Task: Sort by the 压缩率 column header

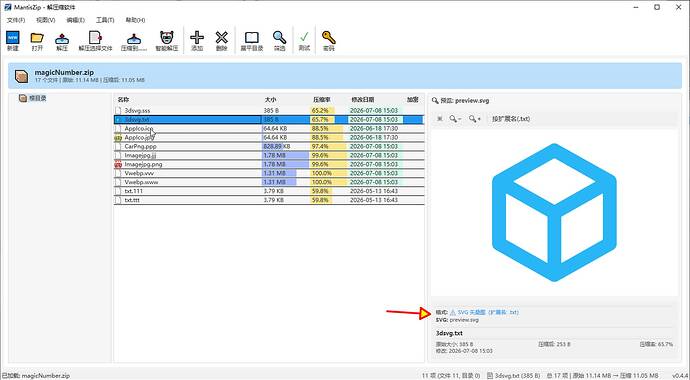Action: coord(322,100)
